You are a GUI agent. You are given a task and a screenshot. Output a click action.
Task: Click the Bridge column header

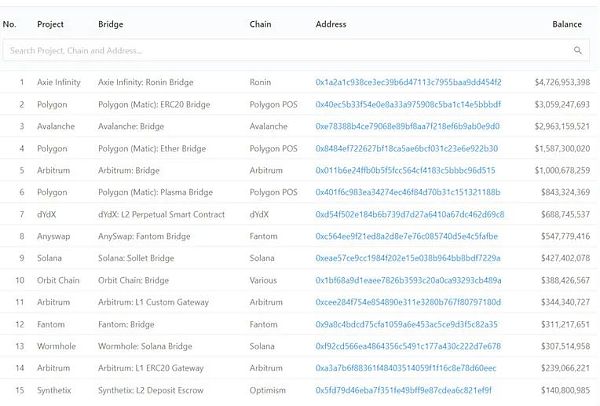click(110, 23)
